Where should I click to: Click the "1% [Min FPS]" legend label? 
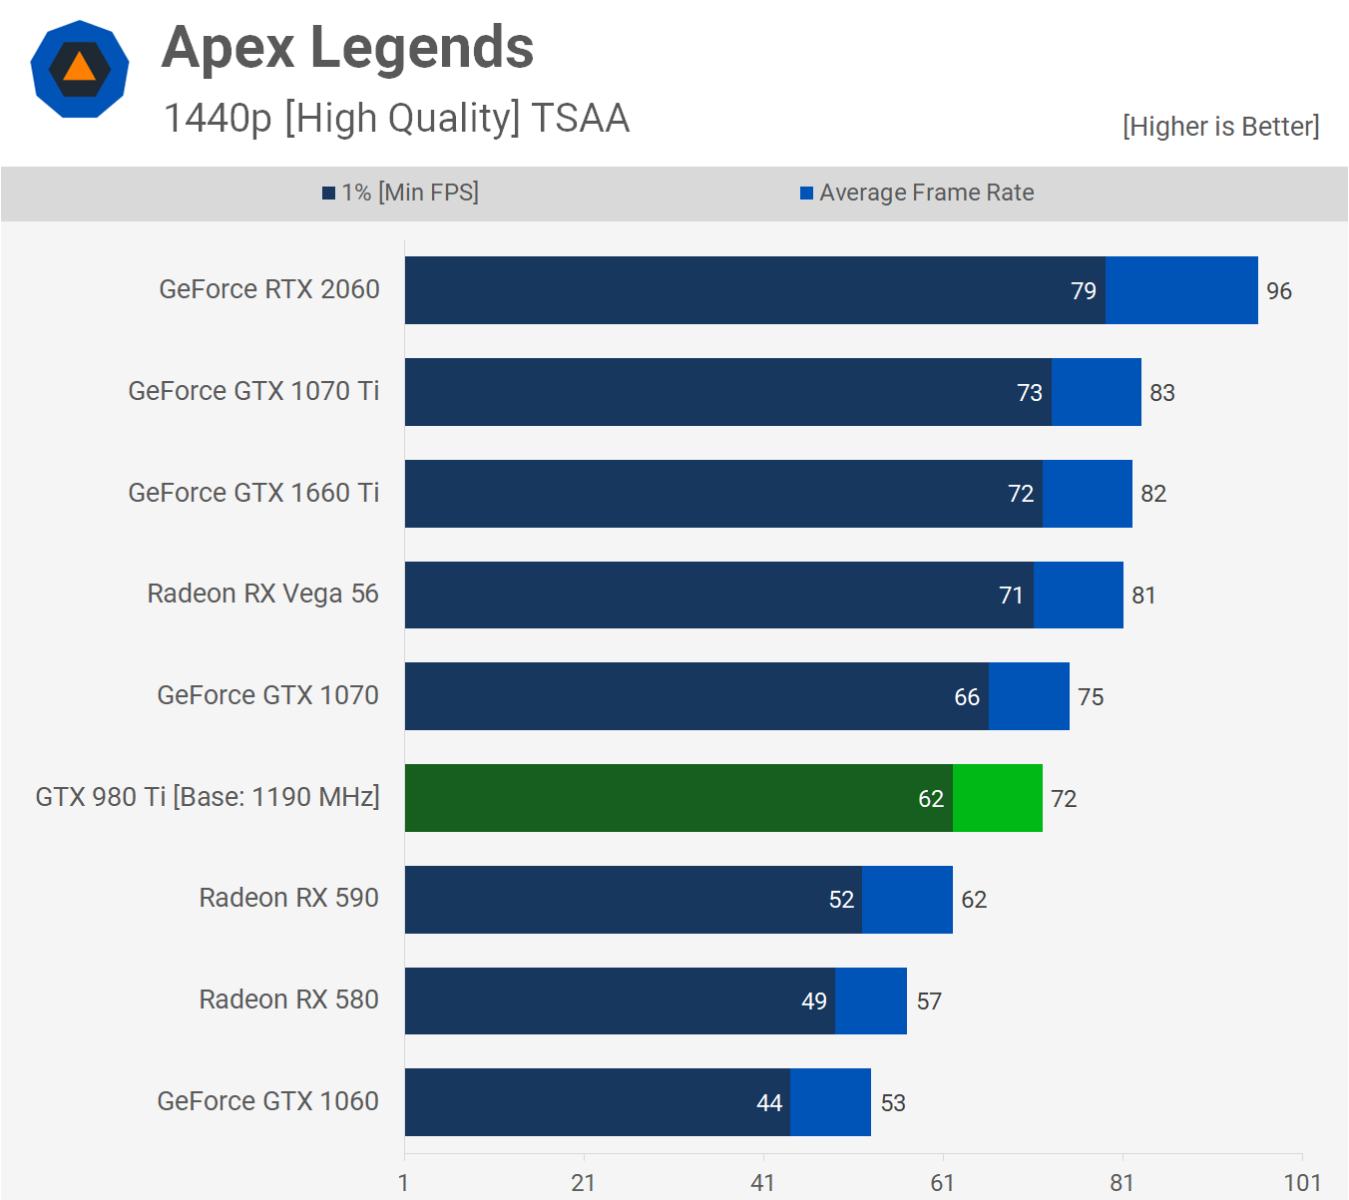point(410,192)
